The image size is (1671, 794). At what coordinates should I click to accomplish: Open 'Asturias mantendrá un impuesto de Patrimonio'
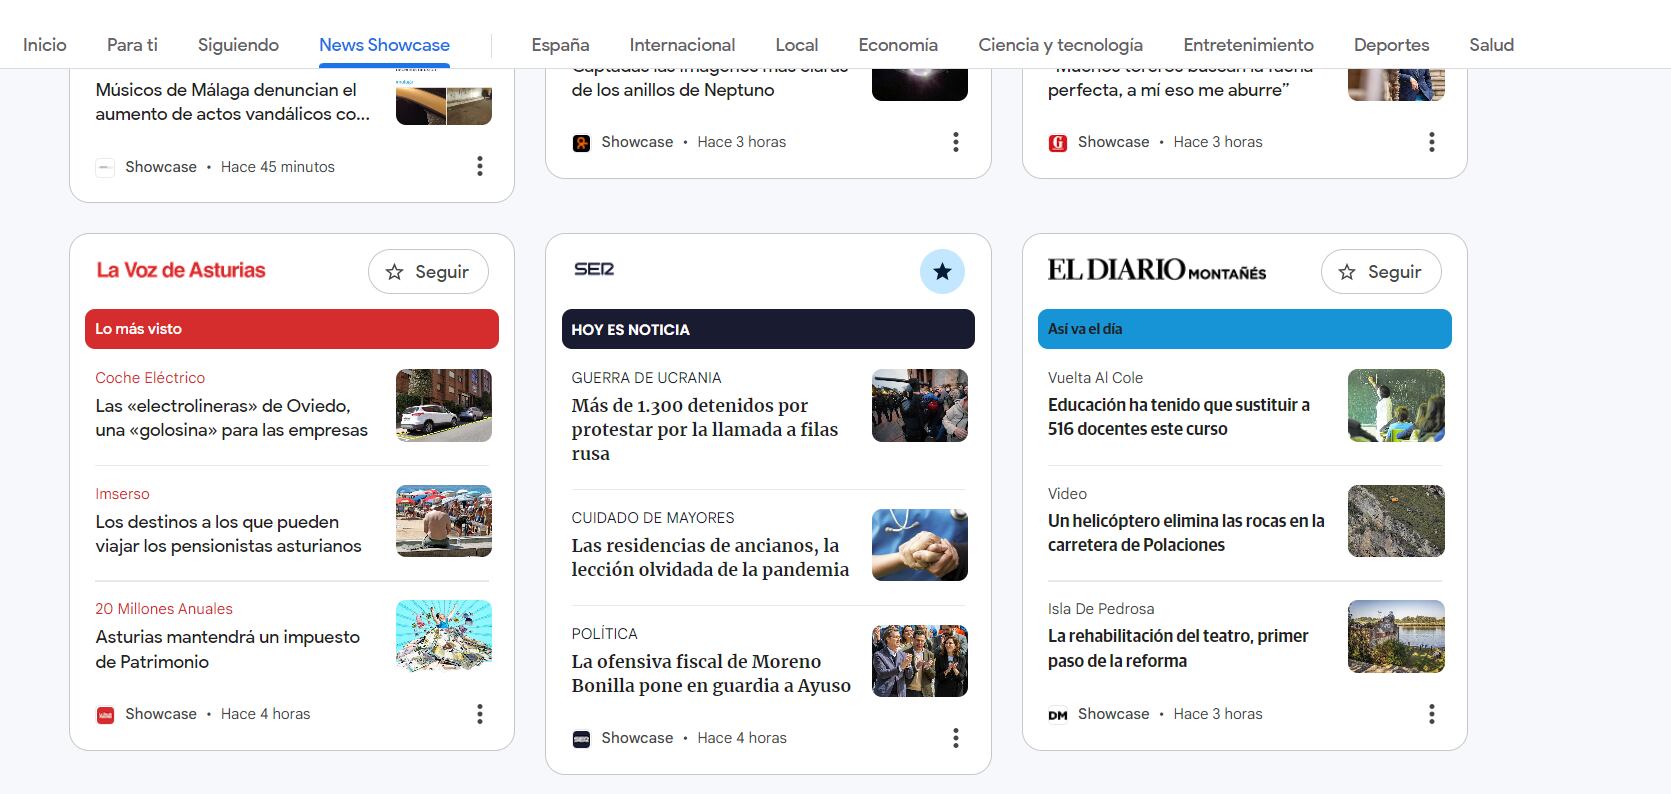tap(228, 649)
